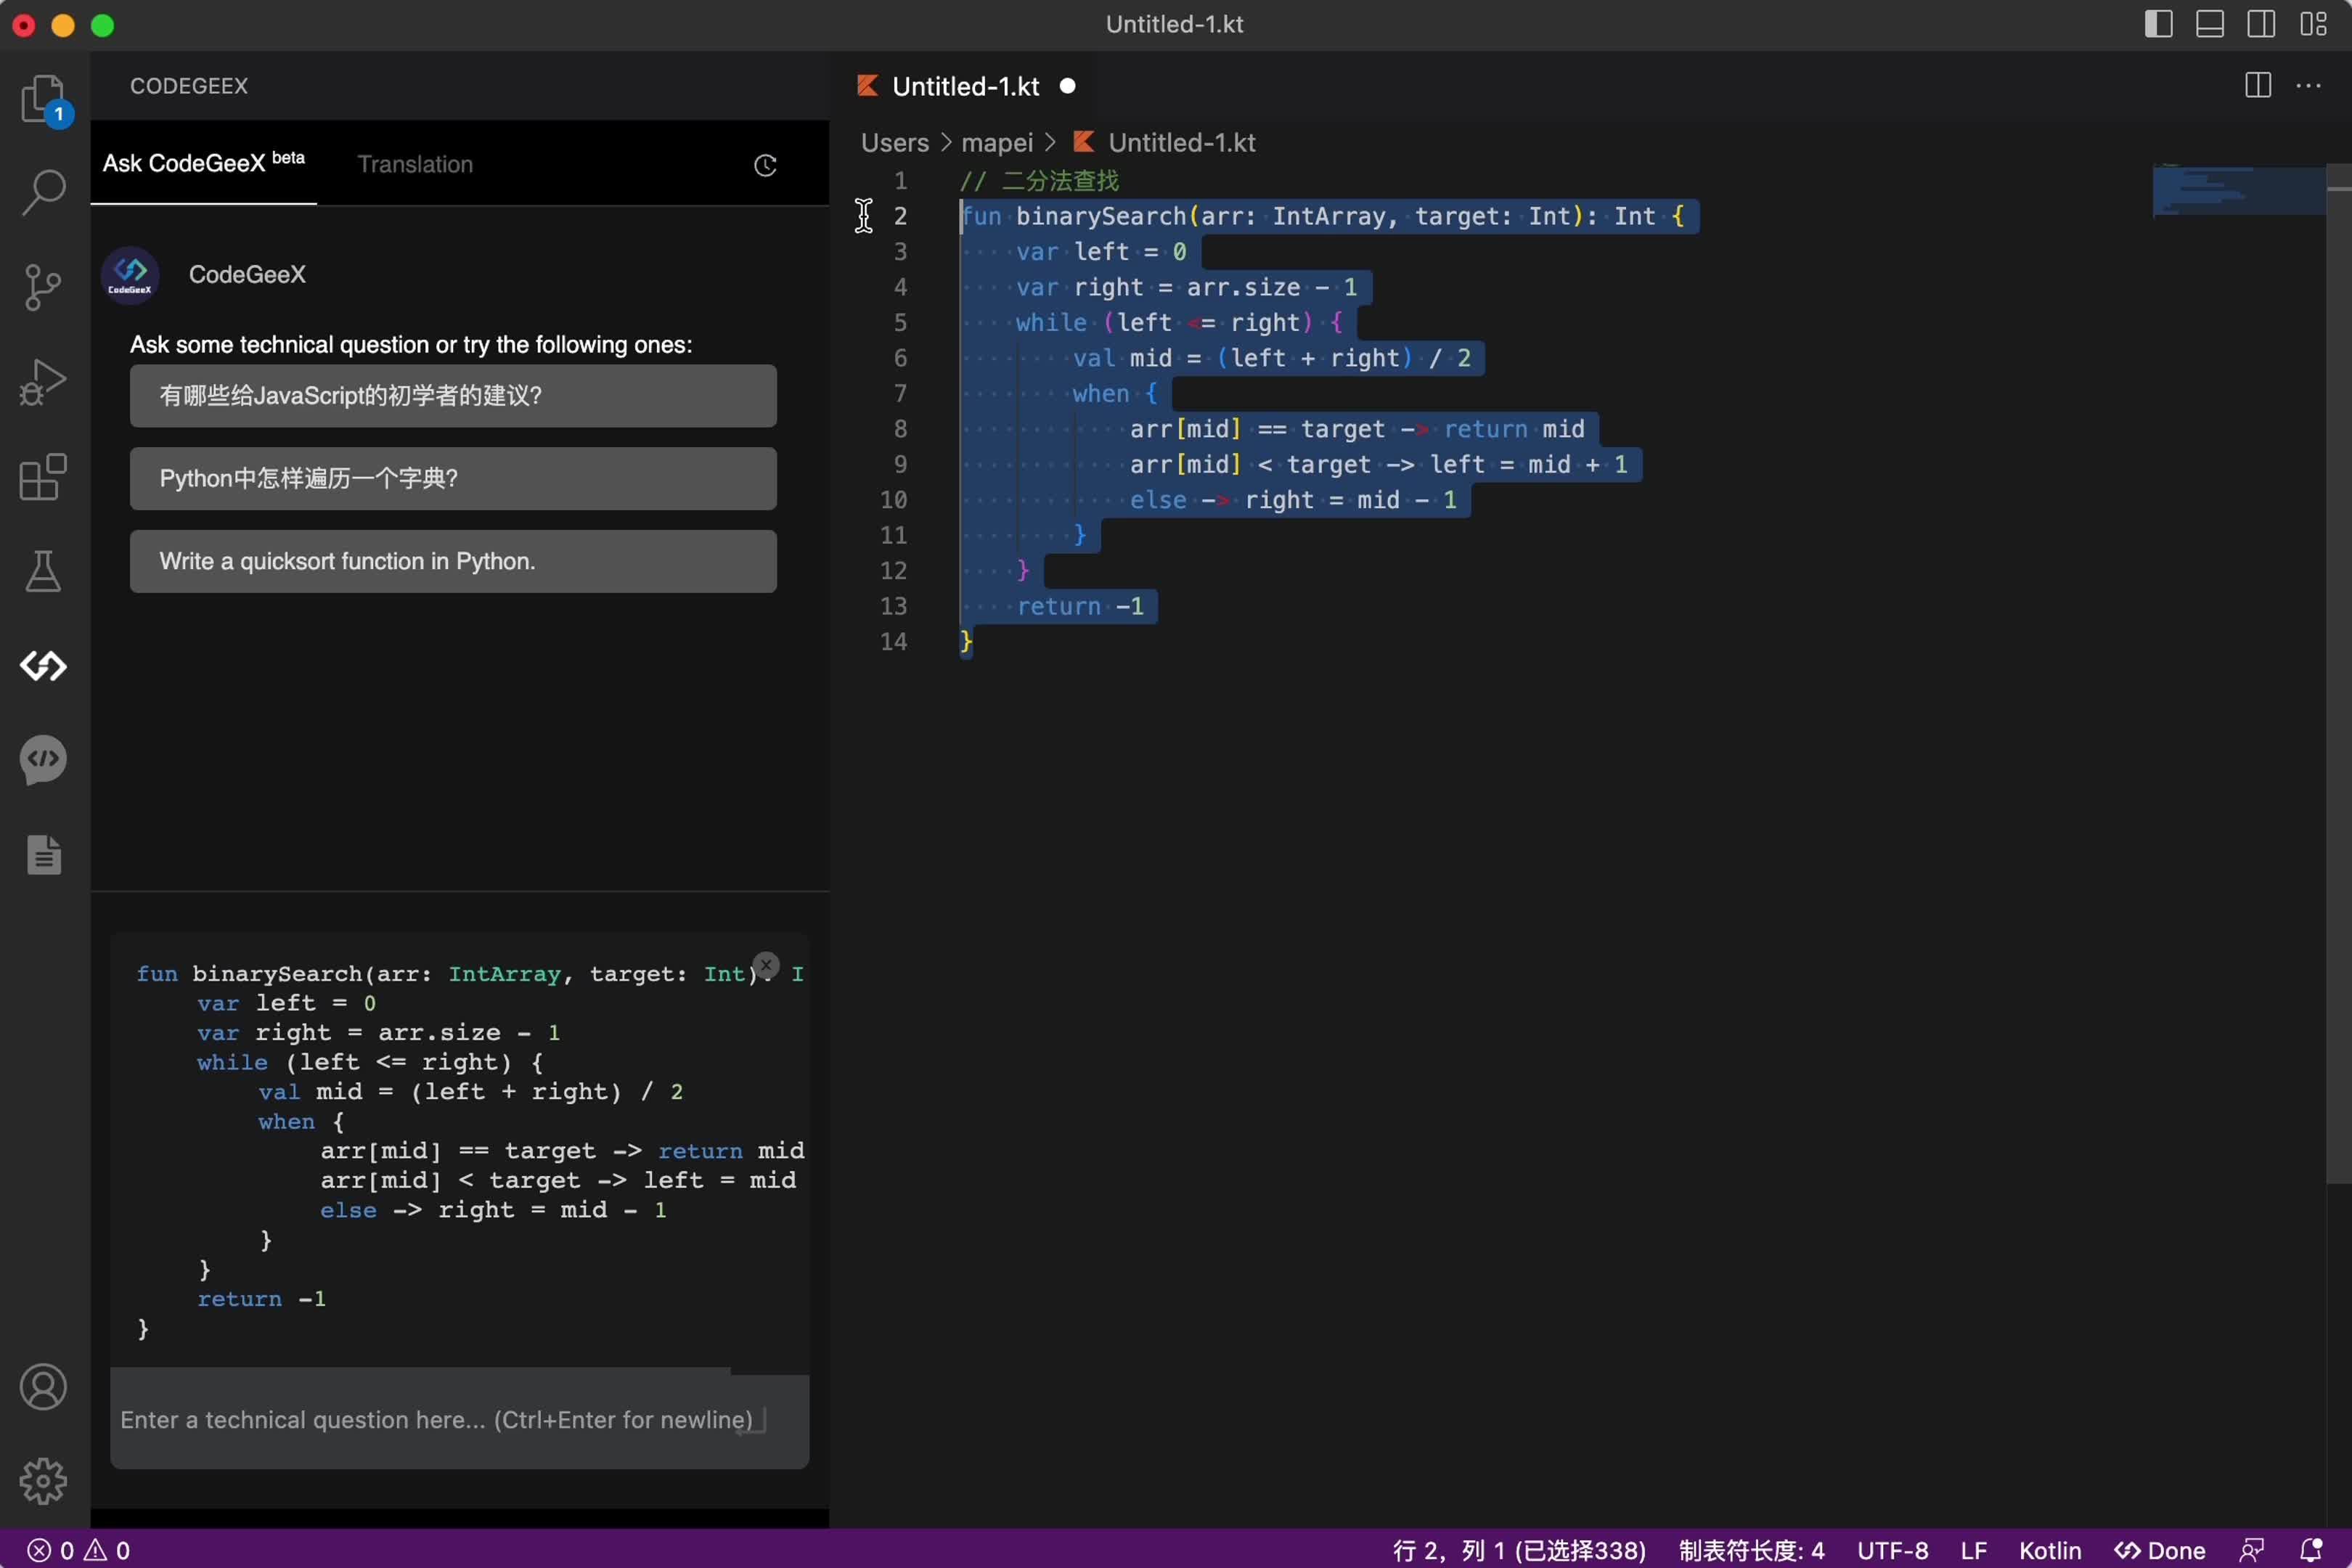Screen dimensions: 2352x1568
Task: Change language mode from Kotlin
Action: [x=2051, y=1550]
